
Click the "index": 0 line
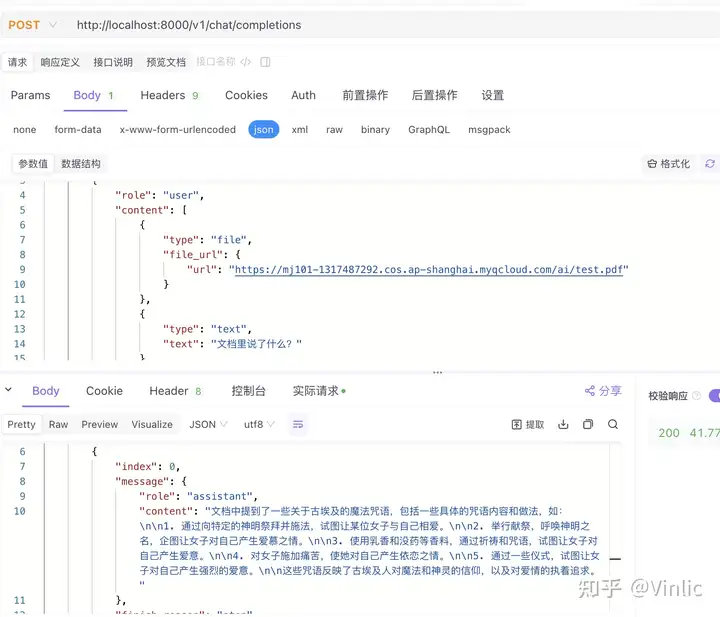pos(147,466)
